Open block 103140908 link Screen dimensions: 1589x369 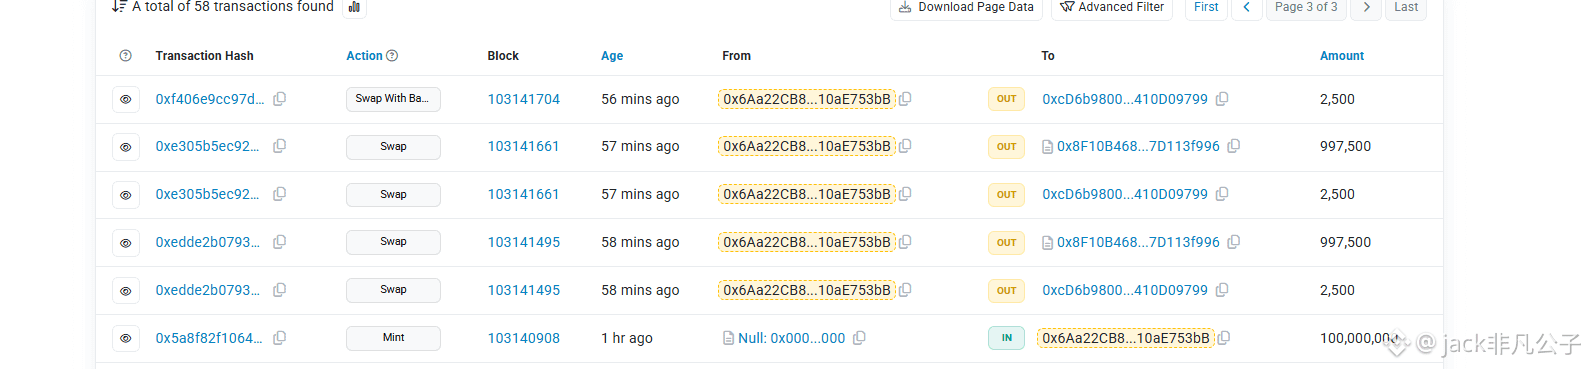pyautogui.click(x=524, y=338)
